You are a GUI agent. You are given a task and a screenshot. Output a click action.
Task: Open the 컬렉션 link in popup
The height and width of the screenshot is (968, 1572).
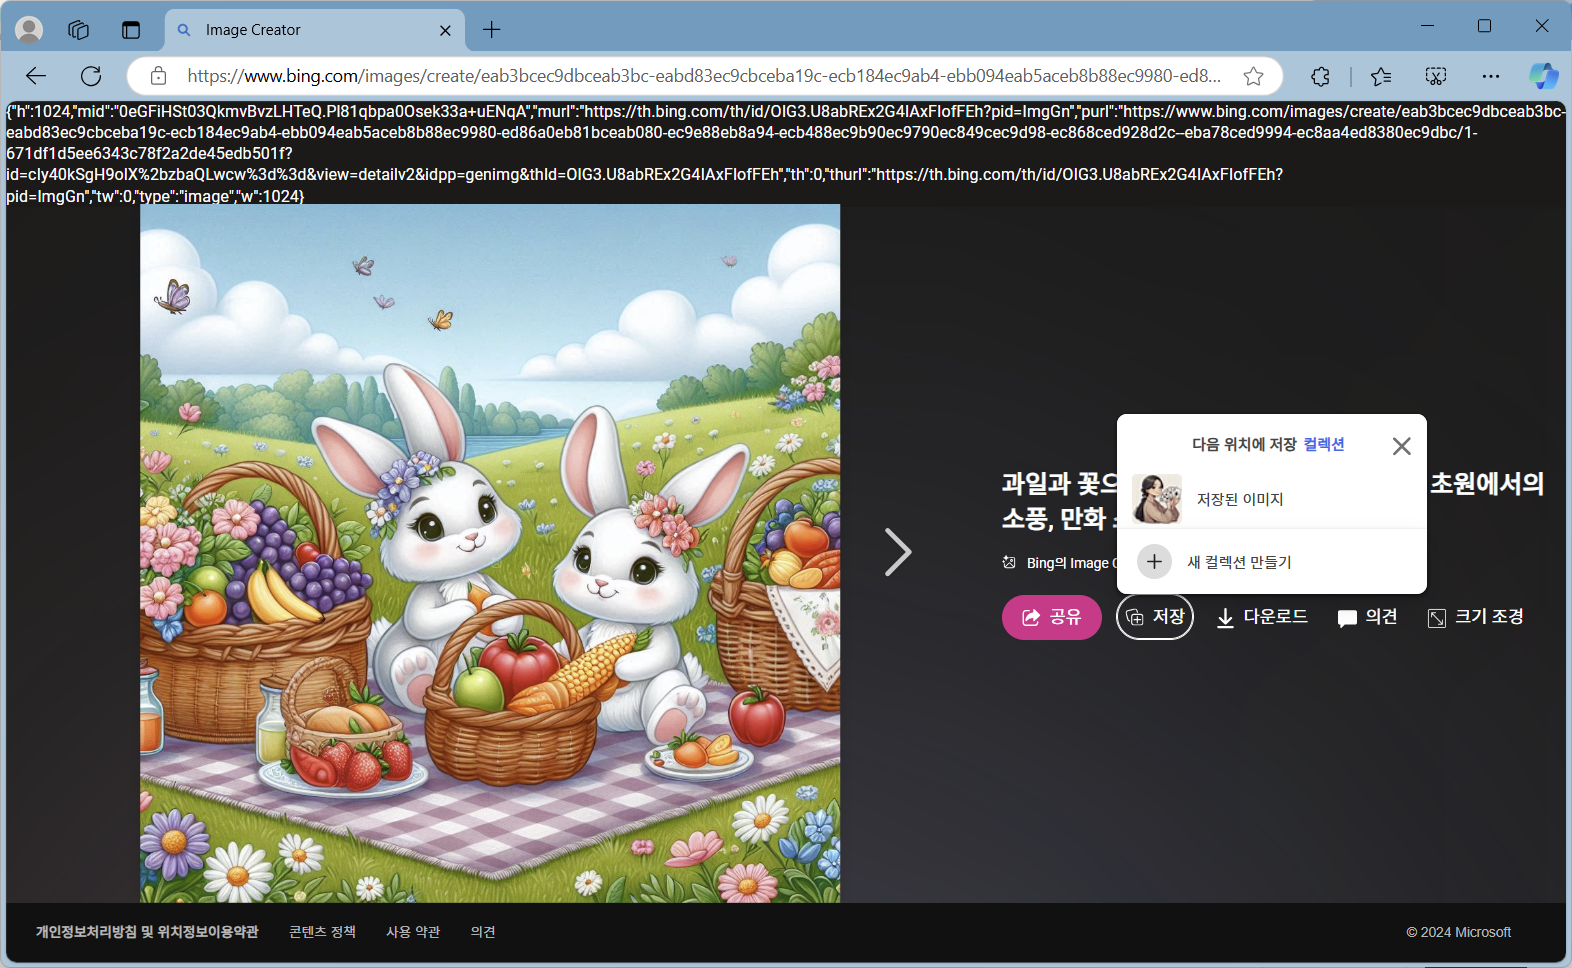[x=1324, y=444]
